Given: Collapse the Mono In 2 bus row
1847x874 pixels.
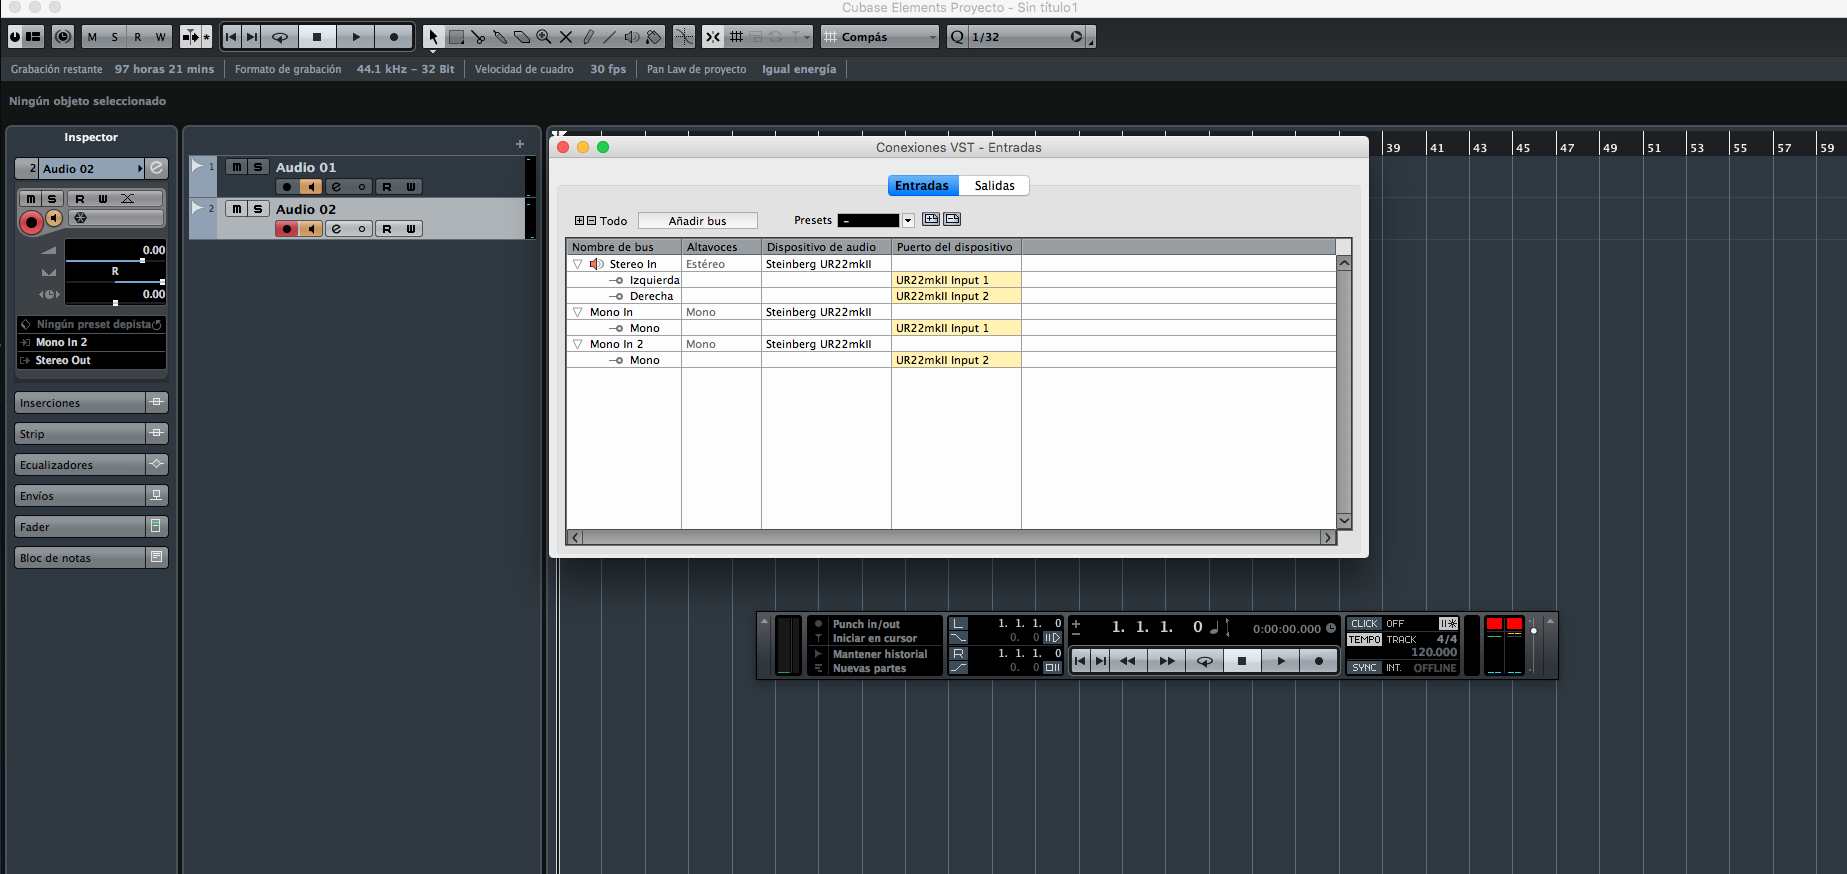Looking at the screenshot, I should [x=577, y=344].
